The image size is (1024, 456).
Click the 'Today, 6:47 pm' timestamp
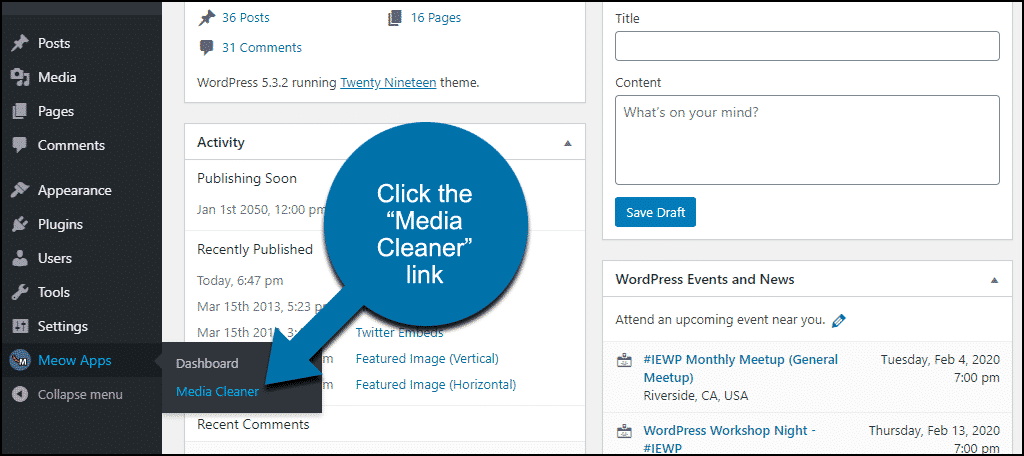[x=240, y=281]
